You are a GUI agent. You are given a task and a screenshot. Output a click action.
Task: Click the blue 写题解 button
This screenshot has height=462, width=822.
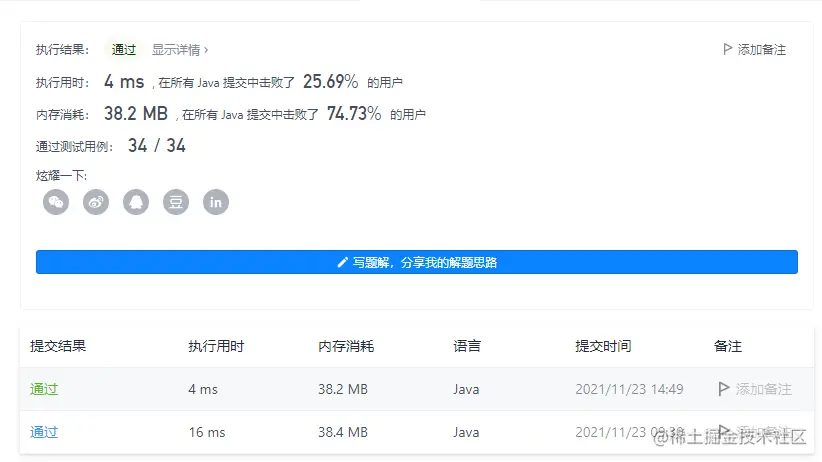coord(417,262)
